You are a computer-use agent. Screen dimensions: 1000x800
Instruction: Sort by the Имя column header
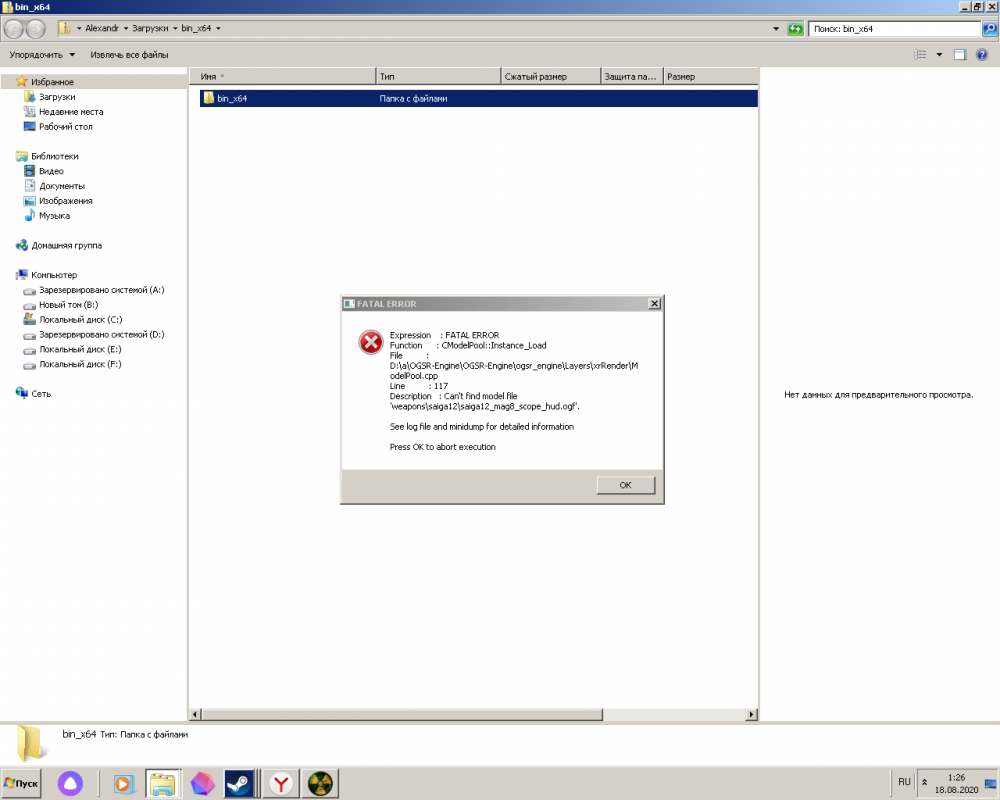pyautogui.click(x=283, y=77)
